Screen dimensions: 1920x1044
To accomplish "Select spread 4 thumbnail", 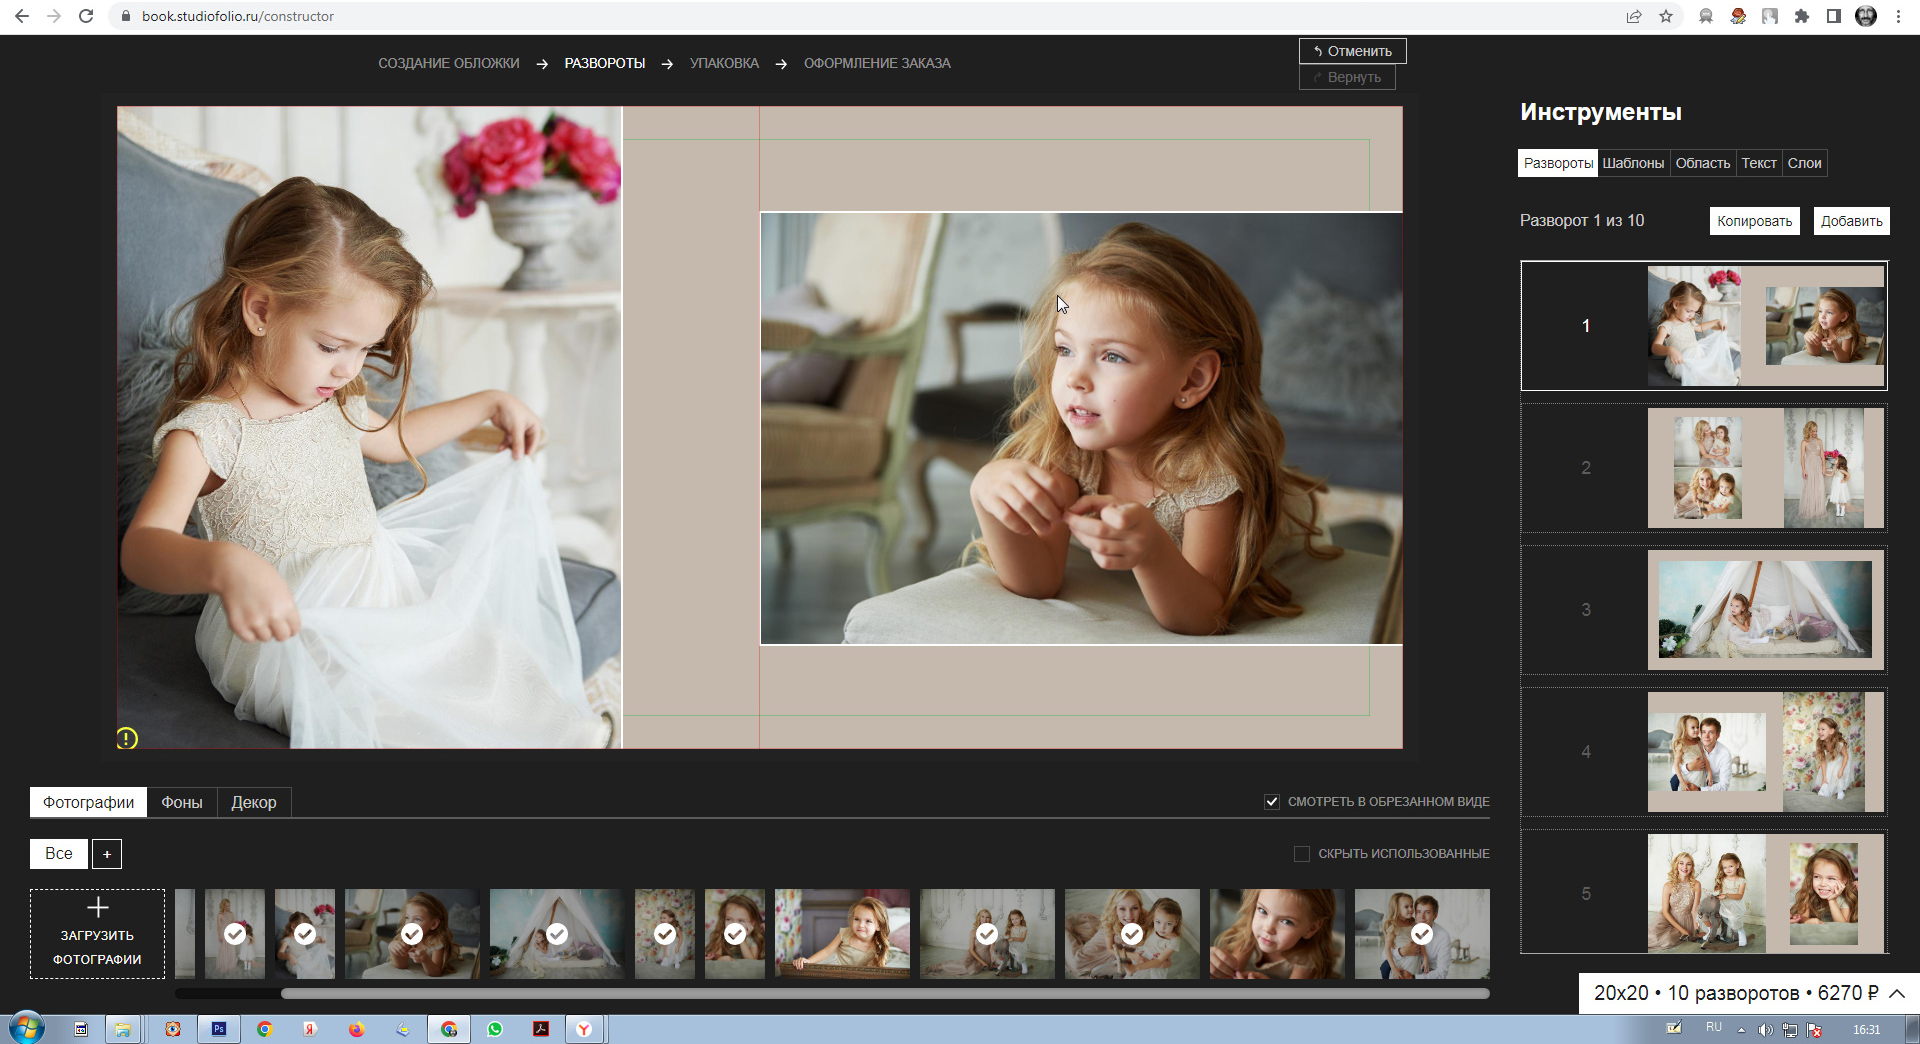I will coord(1704,752).
